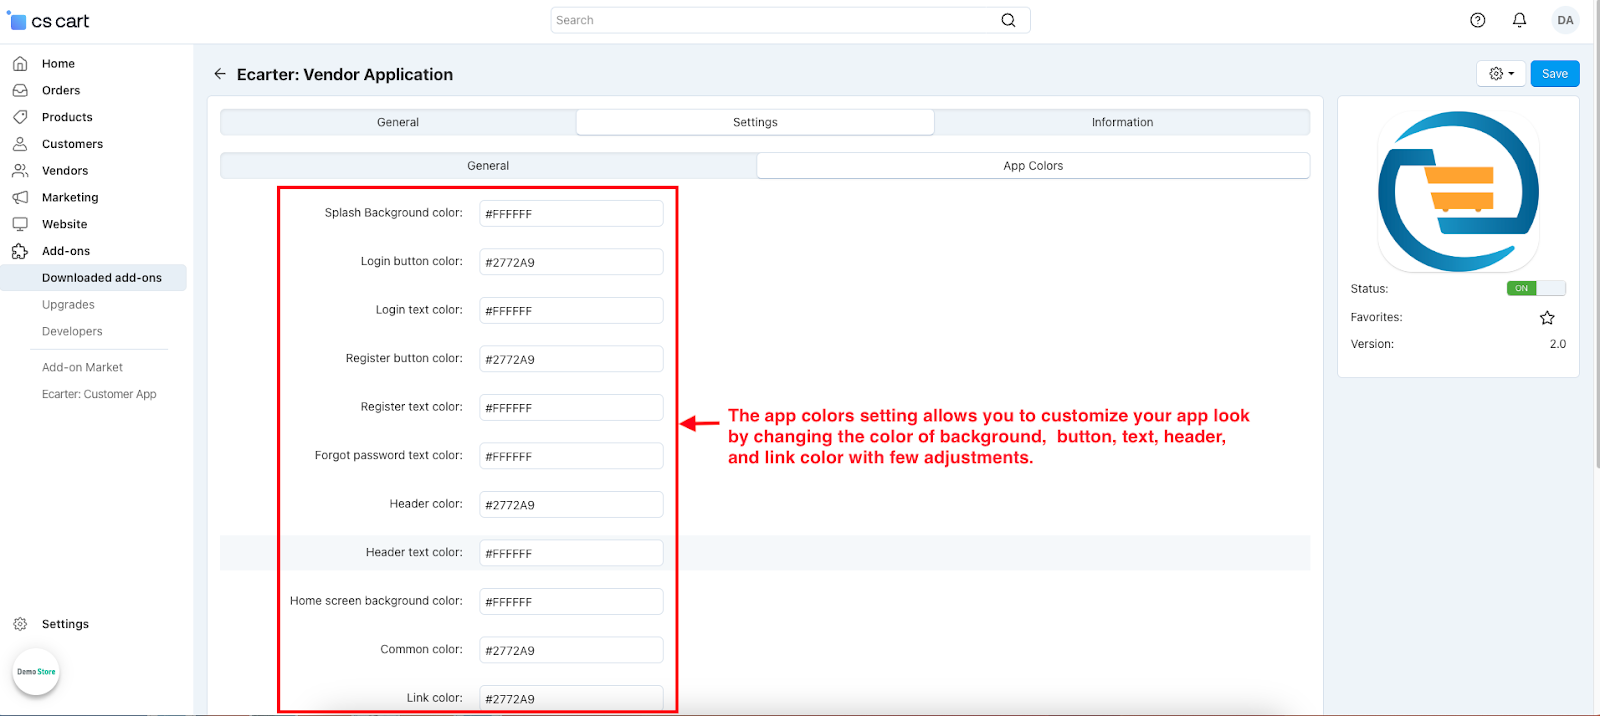Click the search magnifier icon
The width and height of the screenshot is (1600, 716).
1008,20
